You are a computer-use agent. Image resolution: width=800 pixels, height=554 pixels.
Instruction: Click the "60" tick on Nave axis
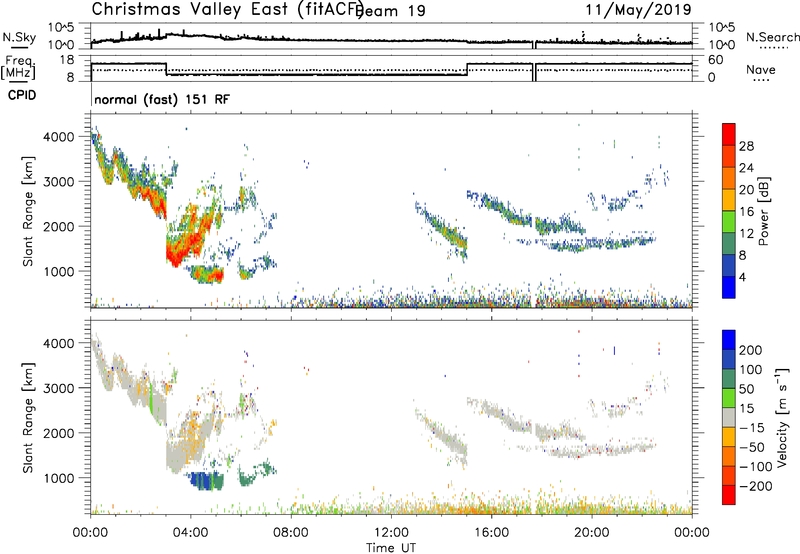pos(716,60)
